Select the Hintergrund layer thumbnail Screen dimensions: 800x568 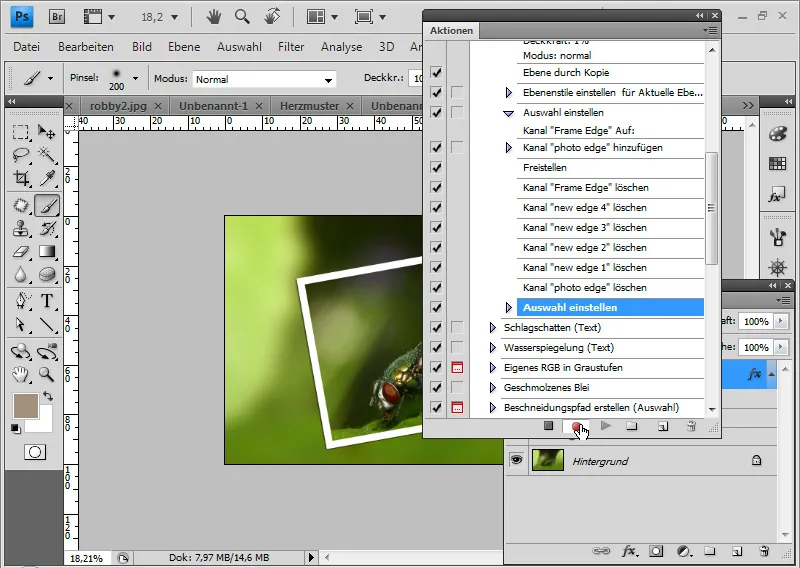coord(548,460)
